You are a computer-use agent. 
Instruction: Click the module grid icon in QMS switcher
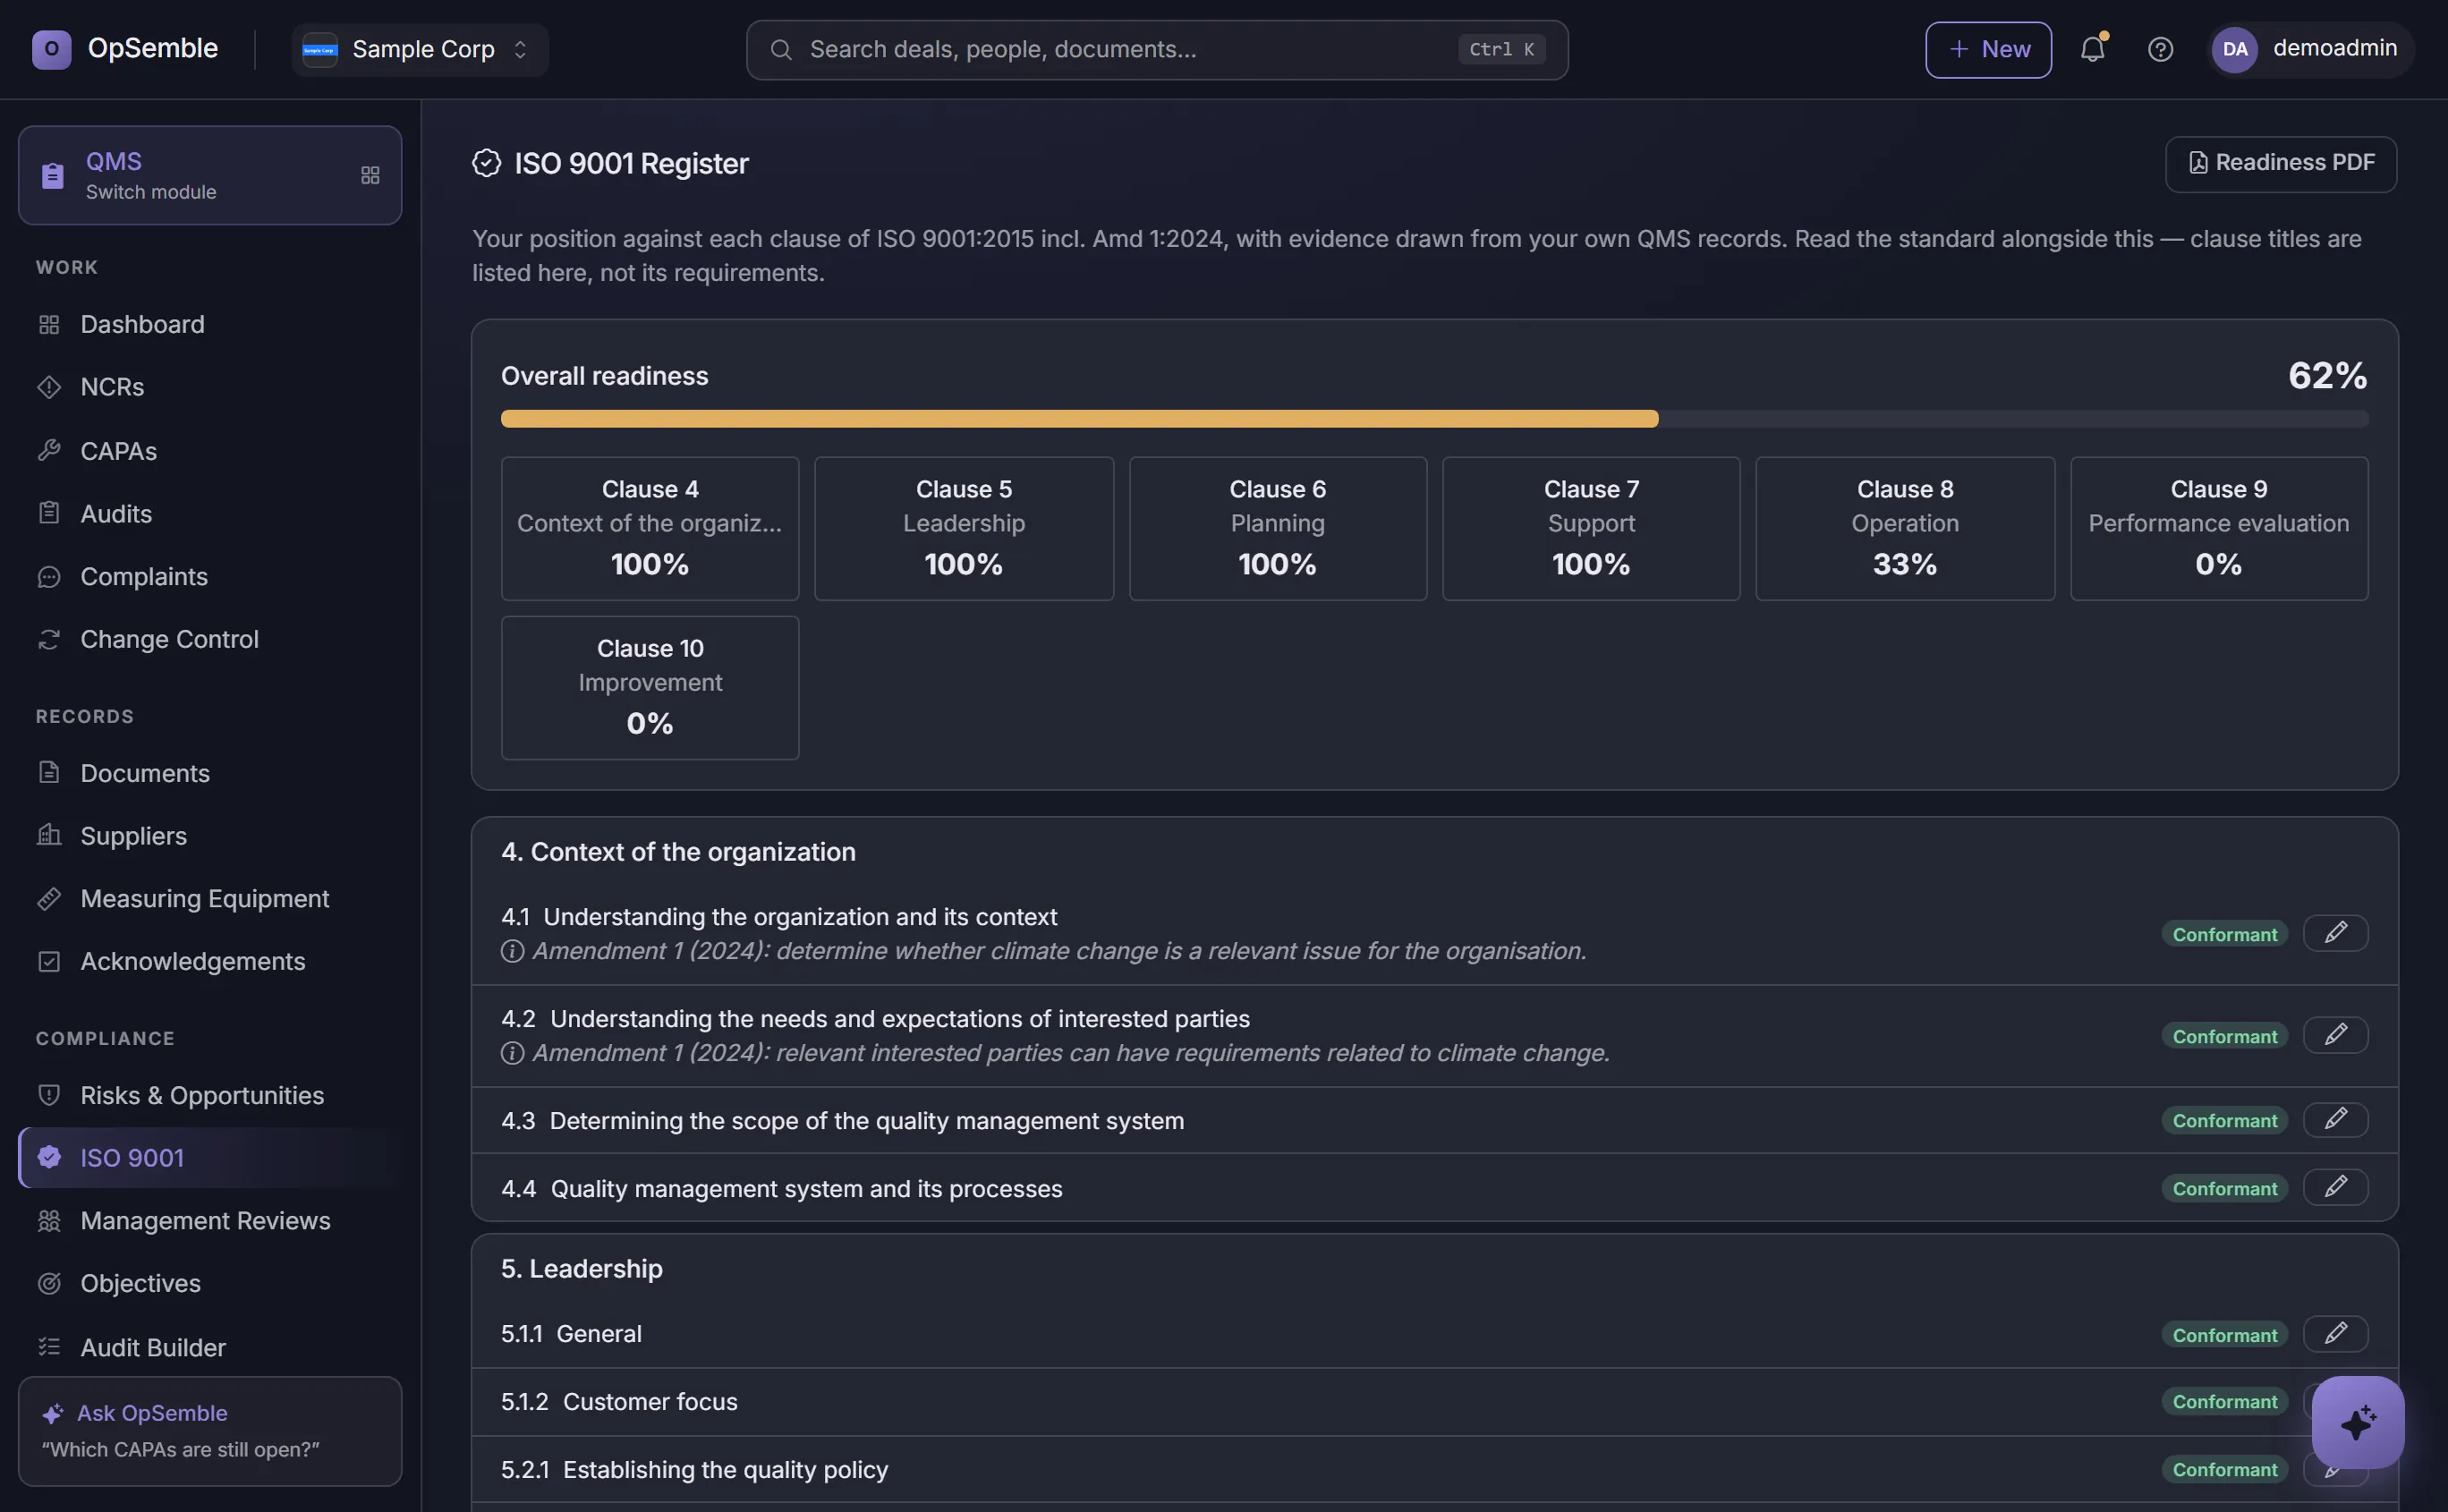370,176
